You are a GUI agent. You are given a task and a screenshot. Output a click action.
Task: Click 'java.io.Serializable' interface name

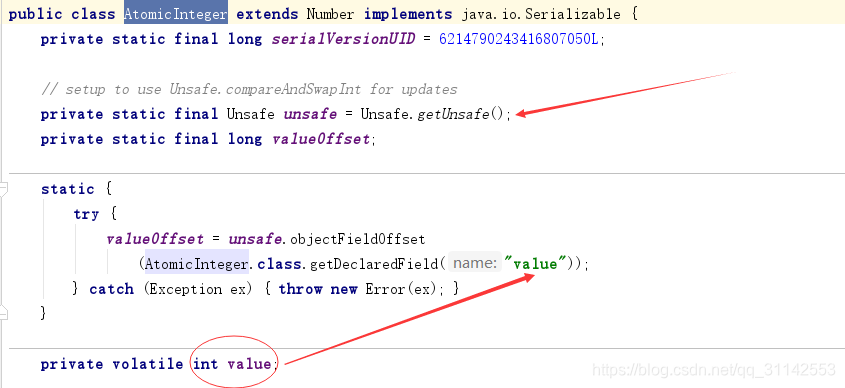click(541, 14)
